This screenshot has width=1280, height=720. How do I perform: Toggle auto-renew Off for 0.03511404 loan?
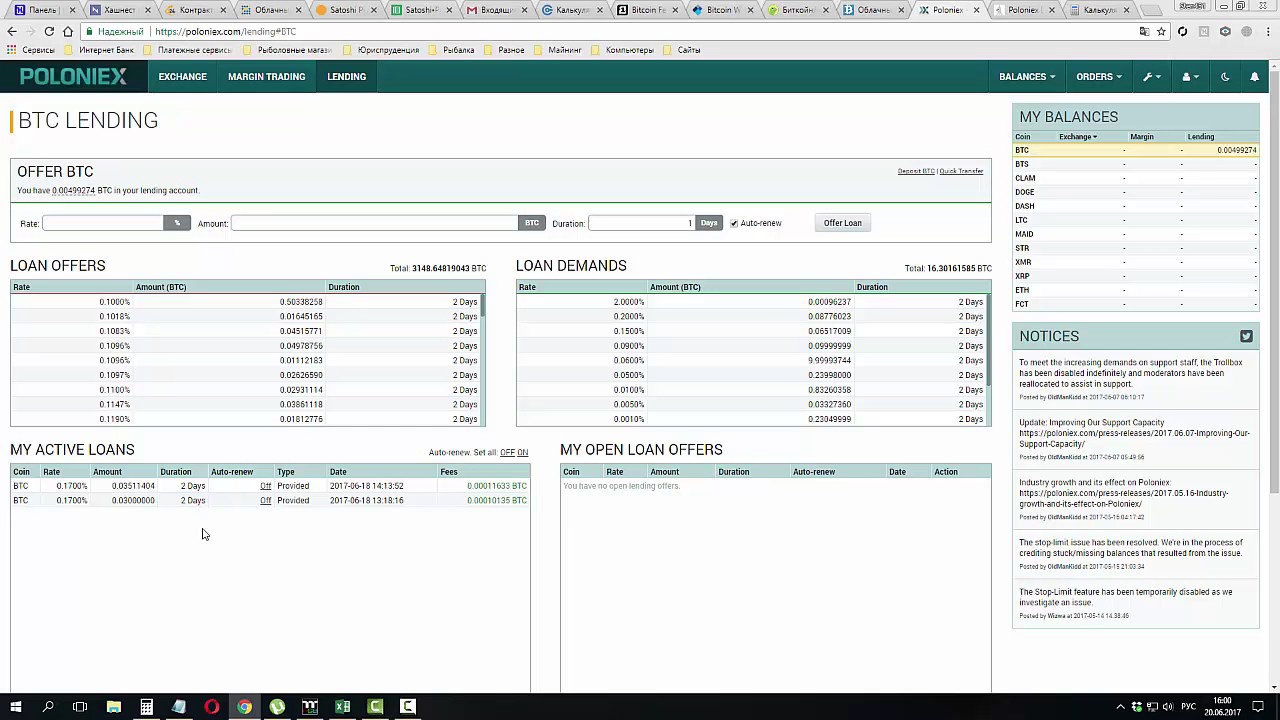[265, 486]
